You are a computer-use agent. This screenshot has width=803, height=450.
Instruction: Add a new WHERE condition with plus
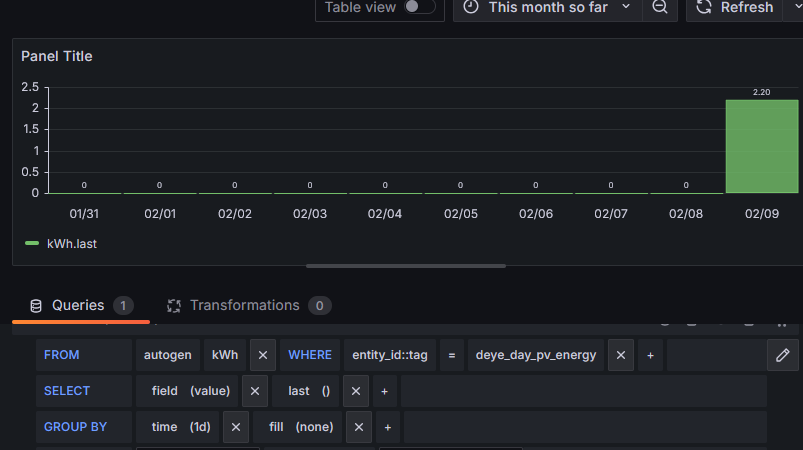[649, 355]
